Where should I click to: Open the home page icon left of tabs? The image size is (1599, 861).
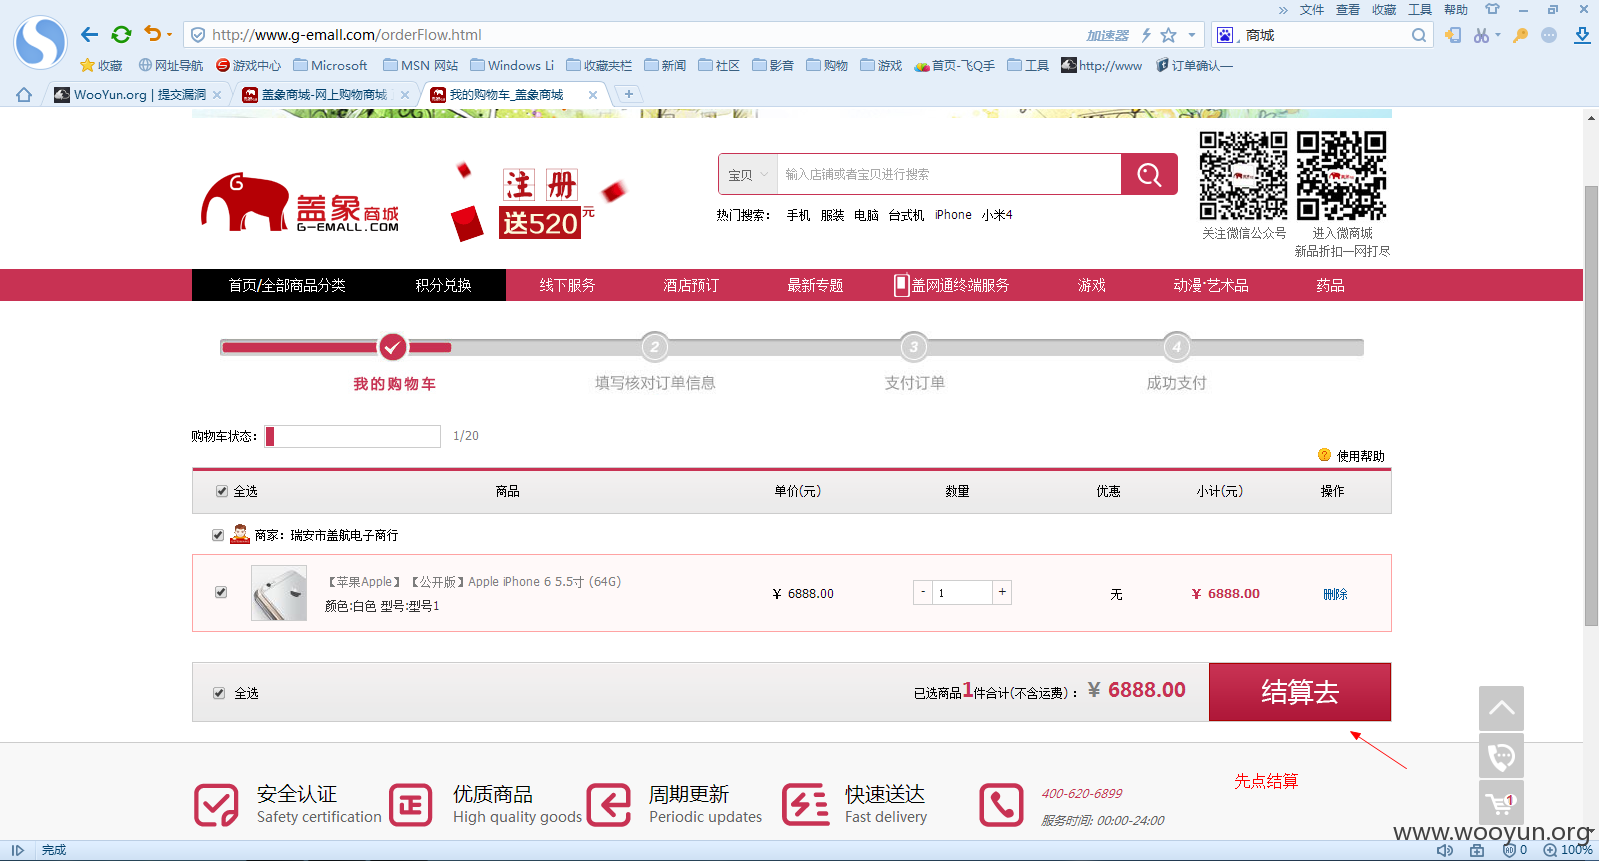tap(24, 95)
